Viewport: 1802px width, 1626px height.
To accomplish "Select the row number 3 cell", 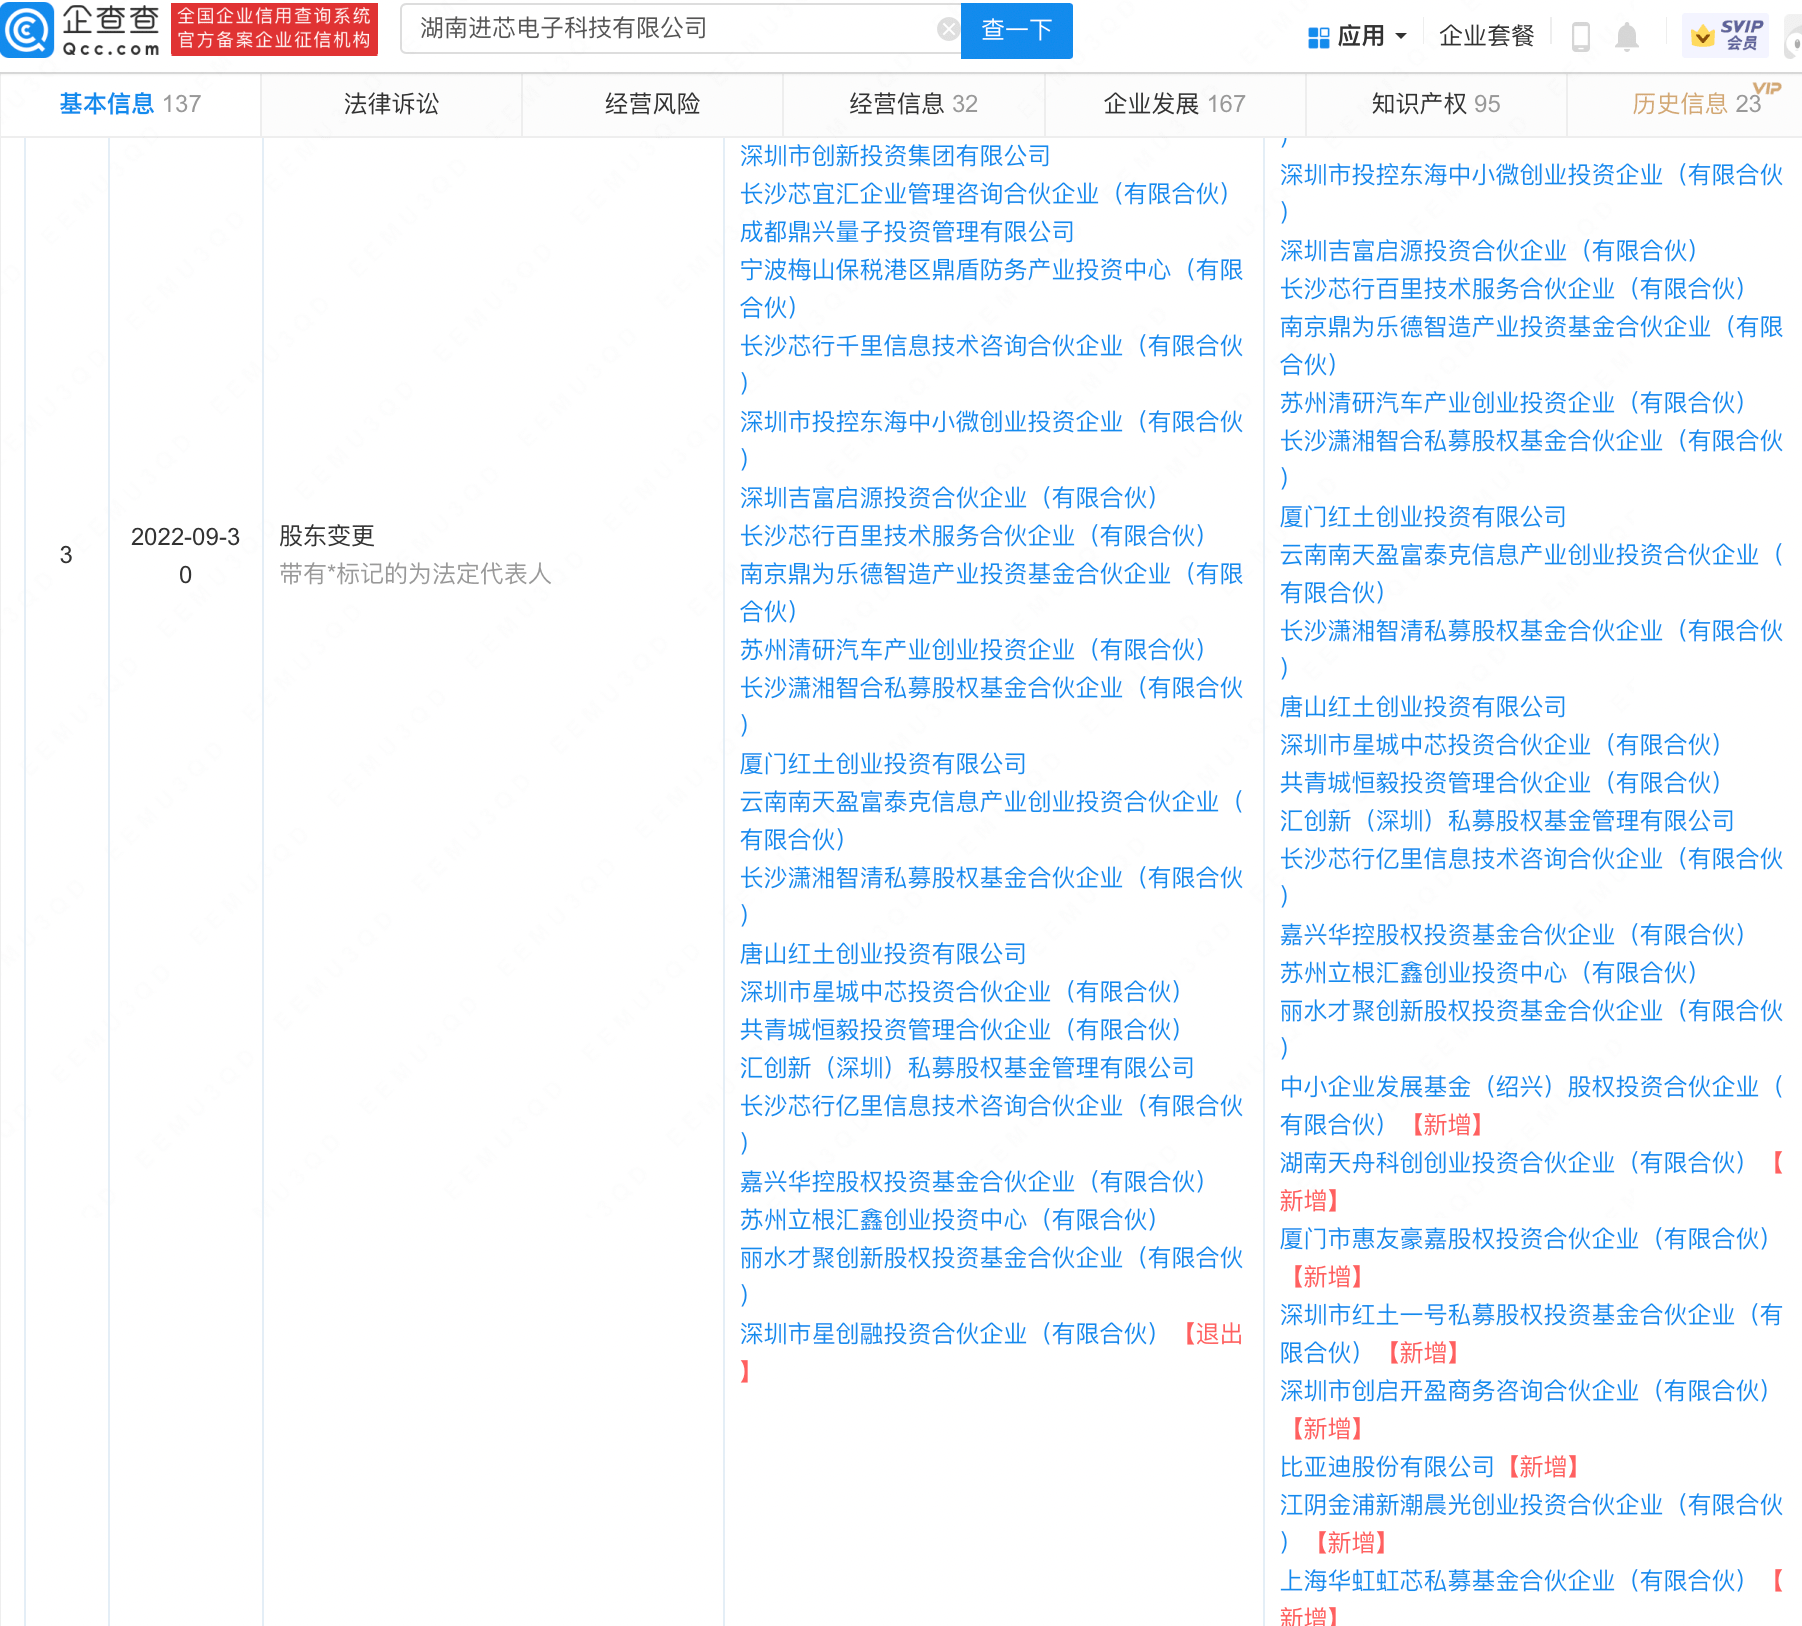I will 66,555.
